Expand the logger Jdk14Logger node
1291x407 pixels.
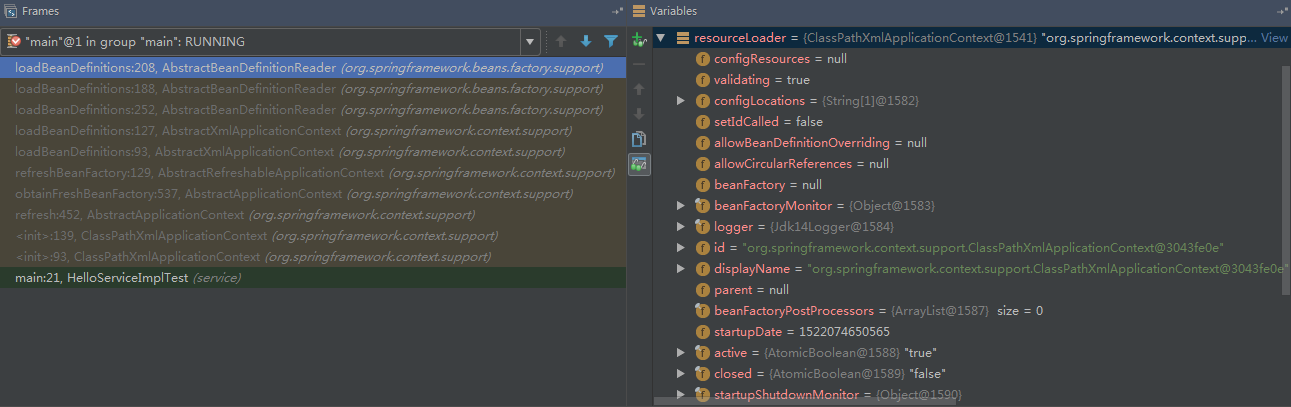(x=681, y=226)
